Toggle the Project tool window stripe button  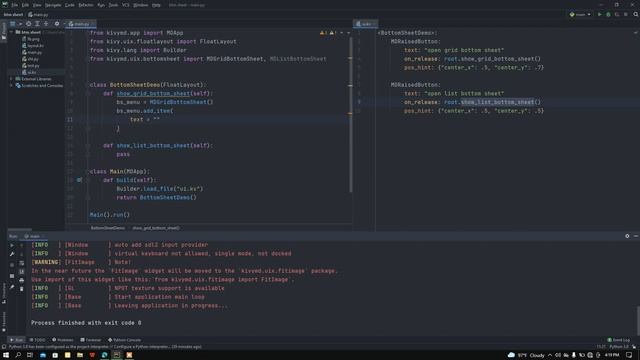coord(4,31)
